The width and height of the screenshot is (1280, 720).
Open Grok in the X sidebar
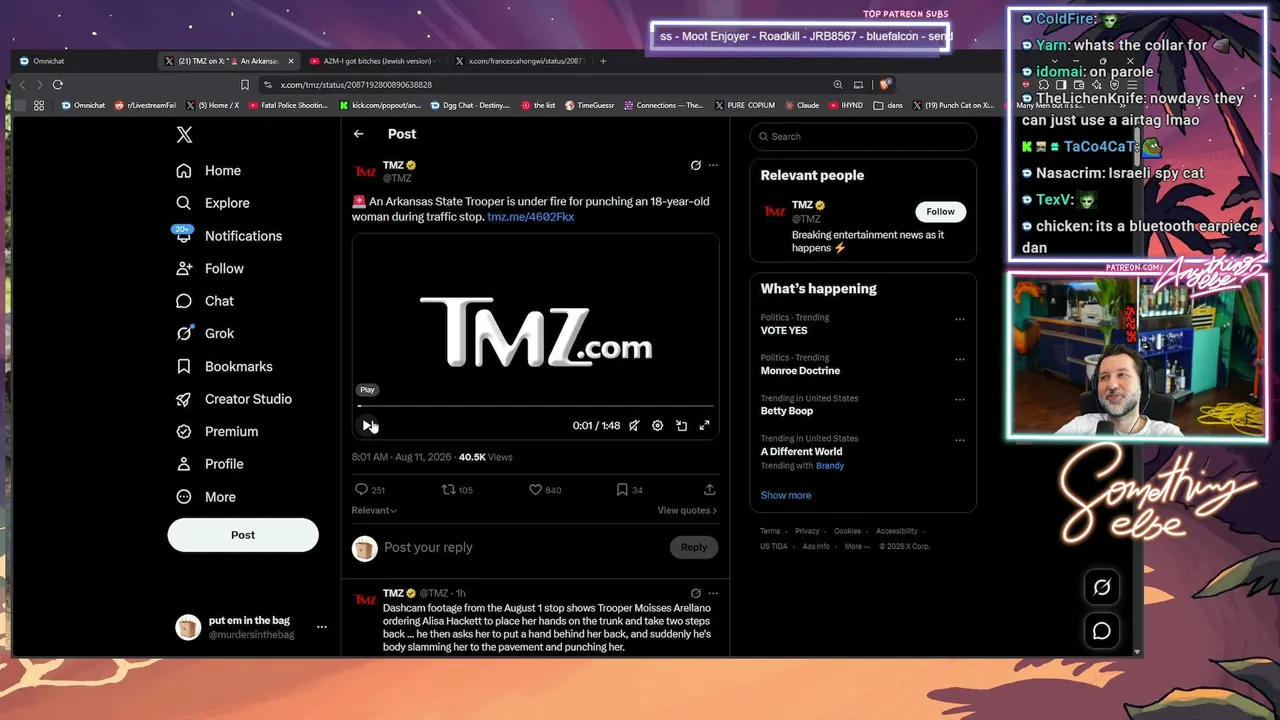(204, 334)
